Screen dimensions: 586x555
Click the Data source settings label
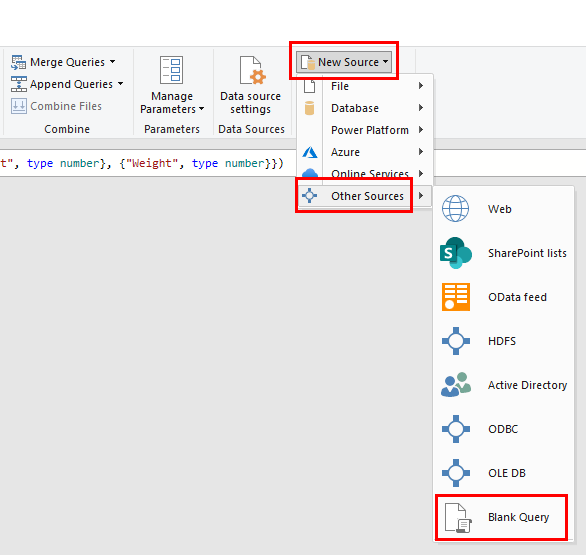[250, 102]
